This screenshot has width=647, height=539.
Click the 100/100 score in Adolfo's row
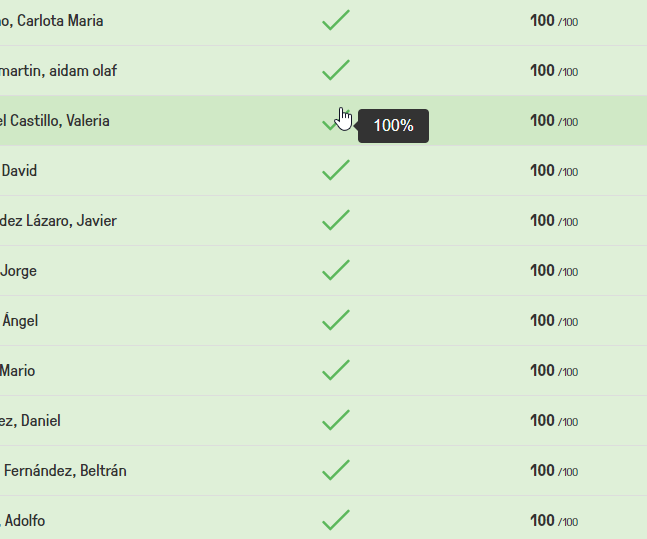(554, 521)
